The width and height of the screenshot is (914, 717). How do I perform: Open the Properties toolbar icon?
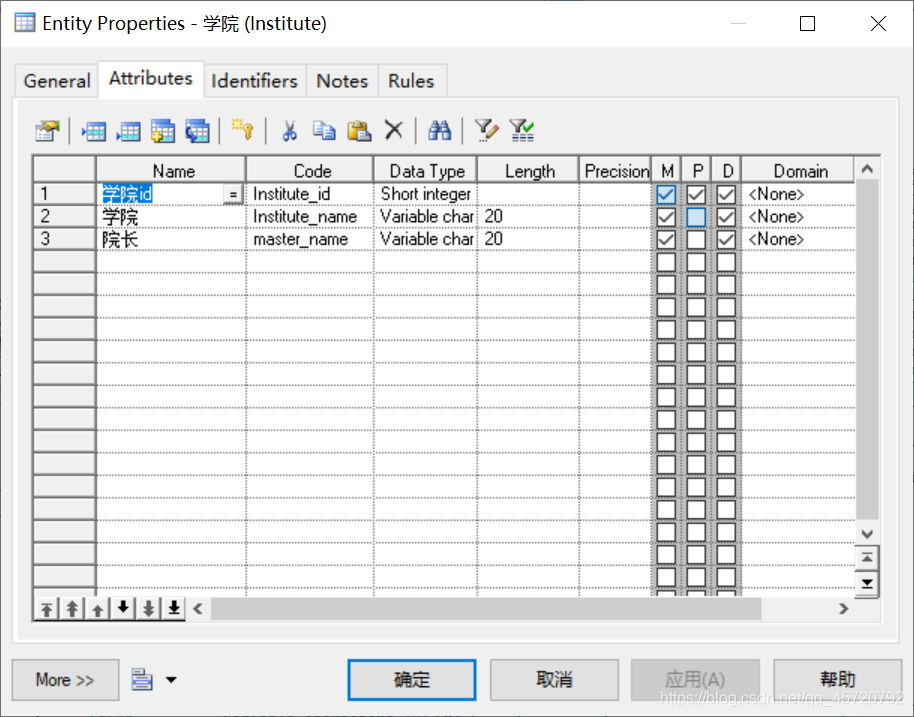click(47, 131)
